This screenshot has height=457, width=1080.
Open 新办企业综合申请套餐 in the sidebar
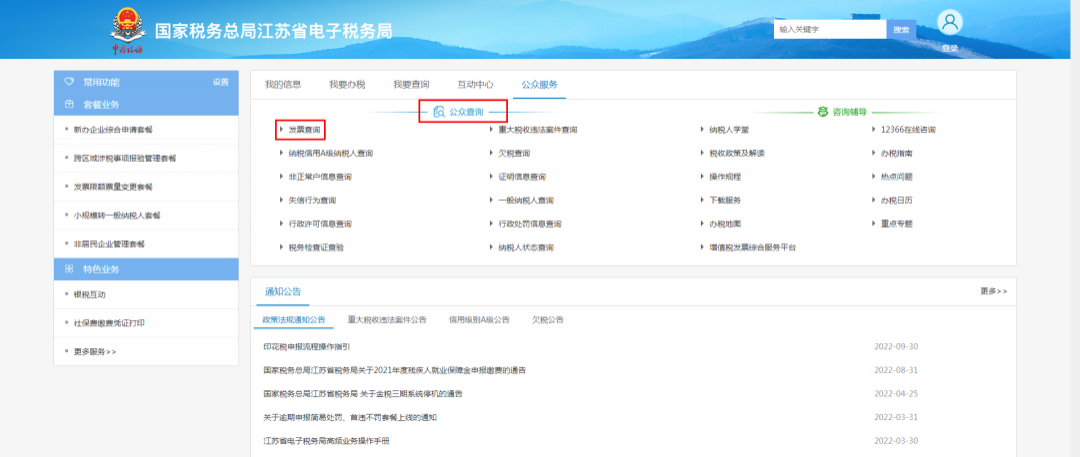click(x=113, y=130)
